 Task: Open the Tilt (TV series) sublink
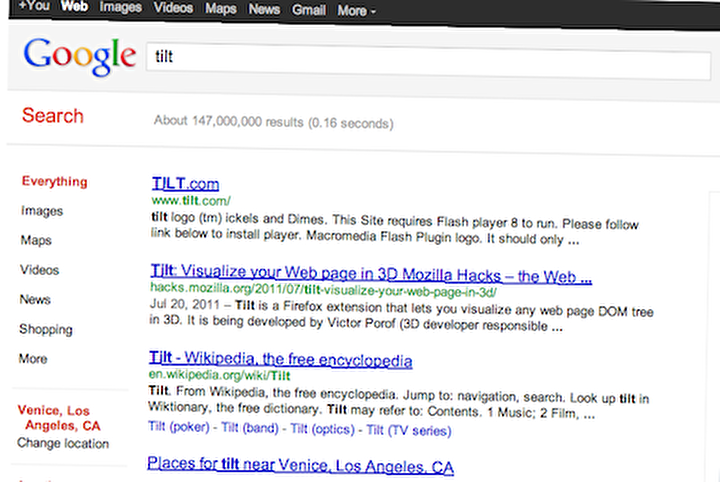(x=409, y=431)
